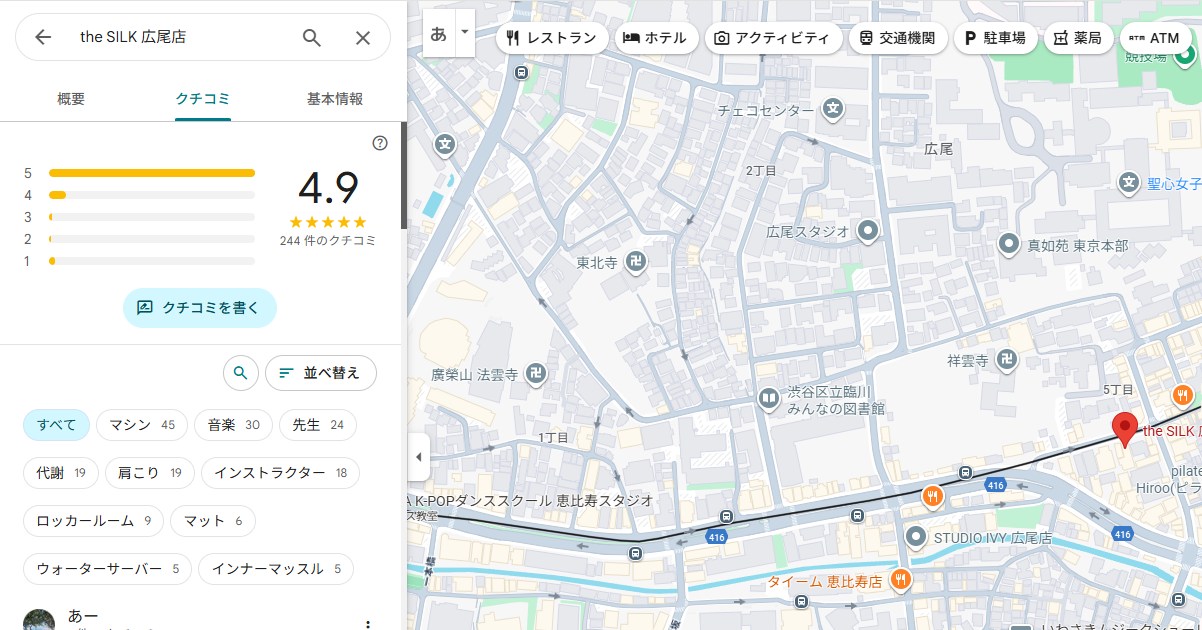This screenshot has height=630, width=1202.
Task: Filter map by レストラン button
Action: (x=552, y=38)
